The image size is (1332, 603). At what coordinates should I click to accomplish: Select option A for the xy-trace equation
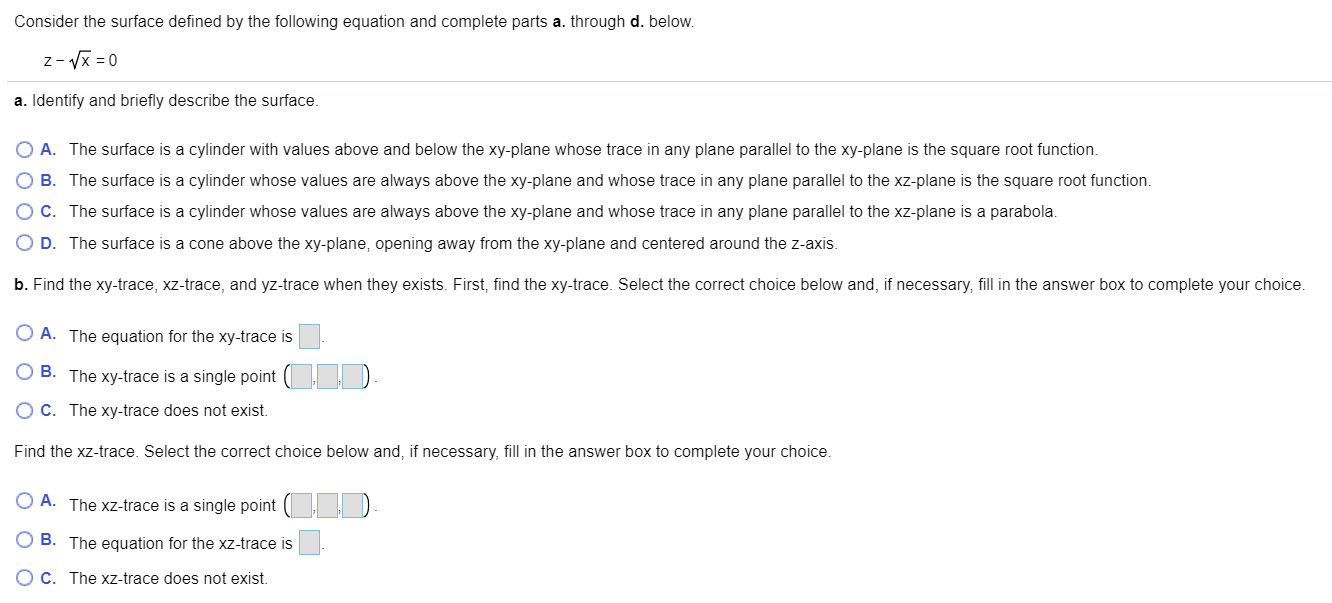tap(23, 332)
